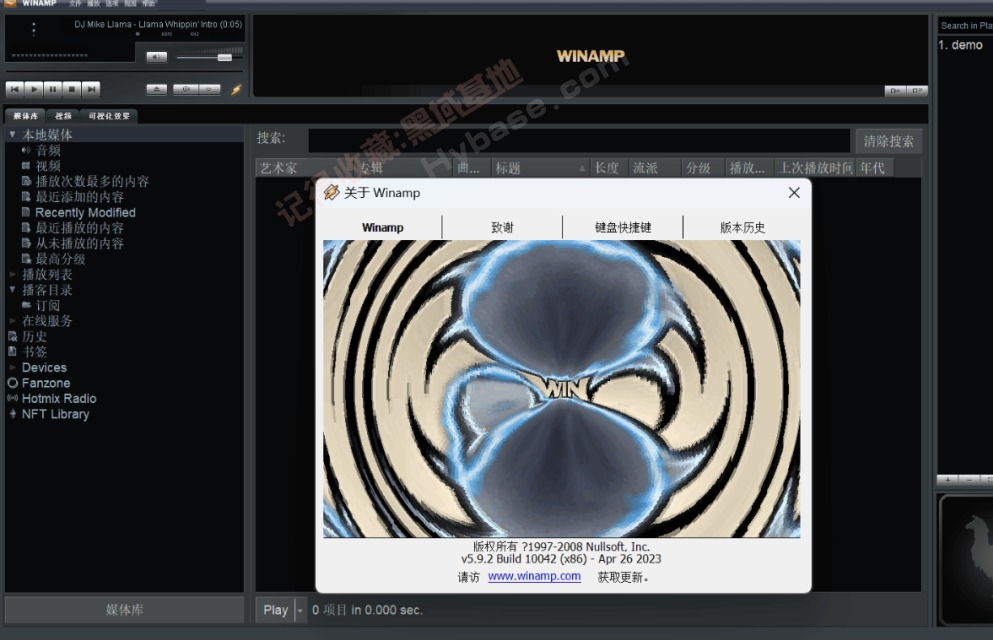Click the Winamp icon in About dialog title
993x640 pixels.
331,192
